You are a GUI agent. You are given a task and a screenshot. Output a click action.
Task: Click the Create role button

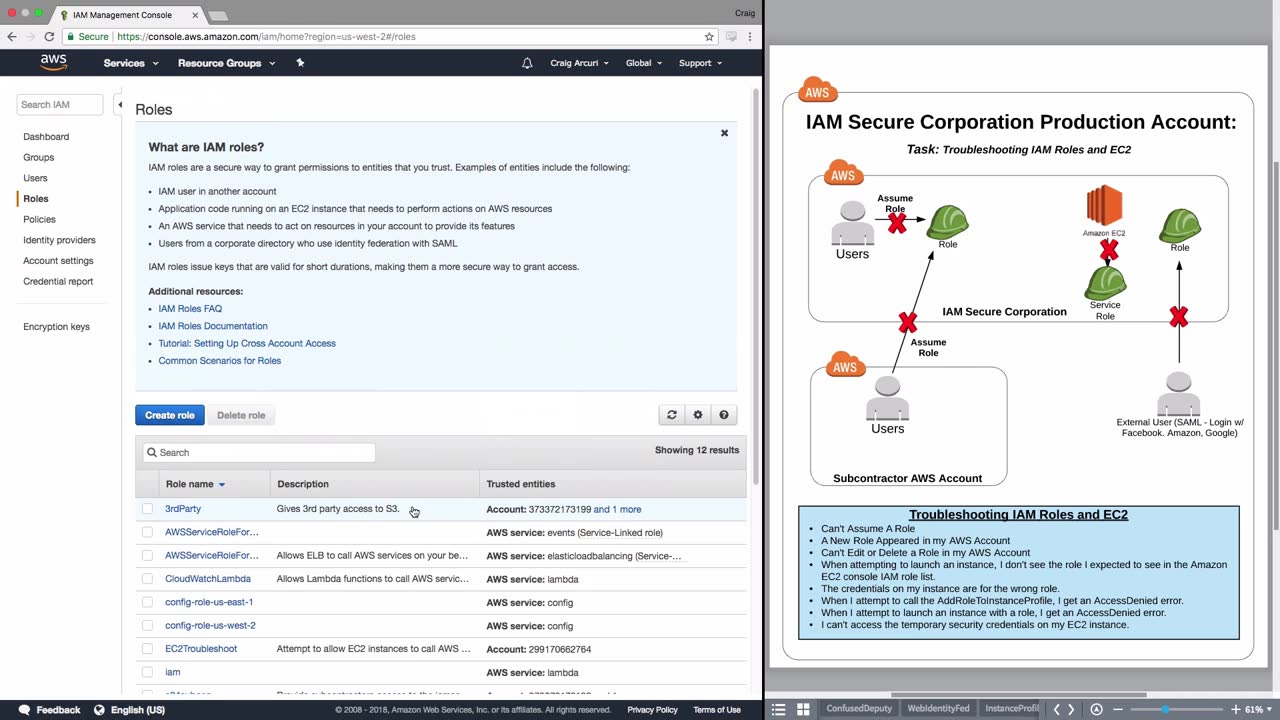(x=170, y=415)
